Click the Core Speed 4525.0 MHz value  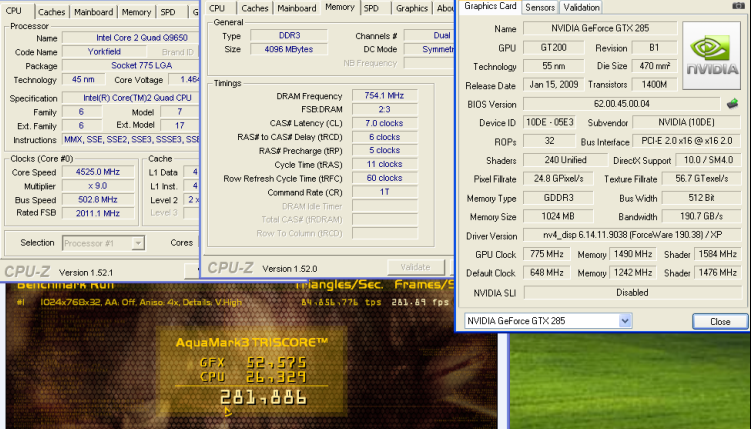click(98, 172)
